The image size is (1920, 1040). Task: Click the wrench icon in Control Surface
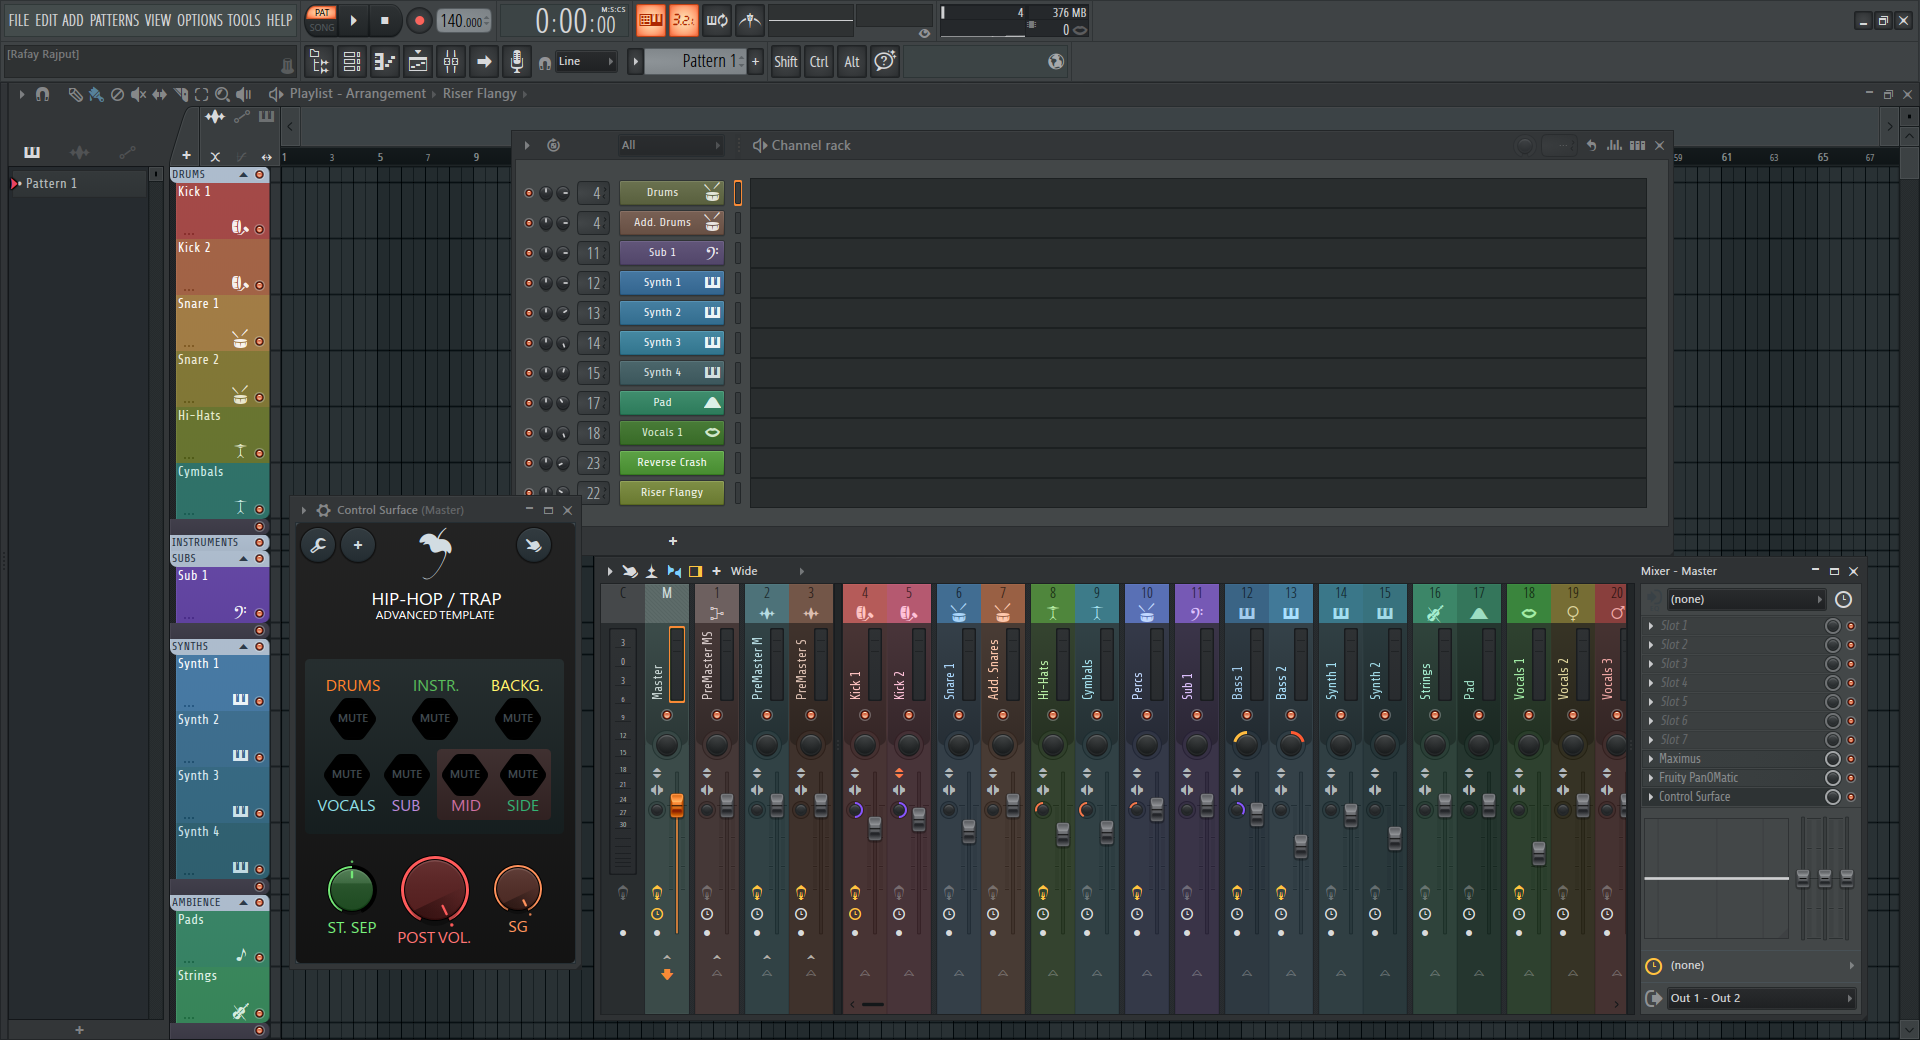coord(318,545)
